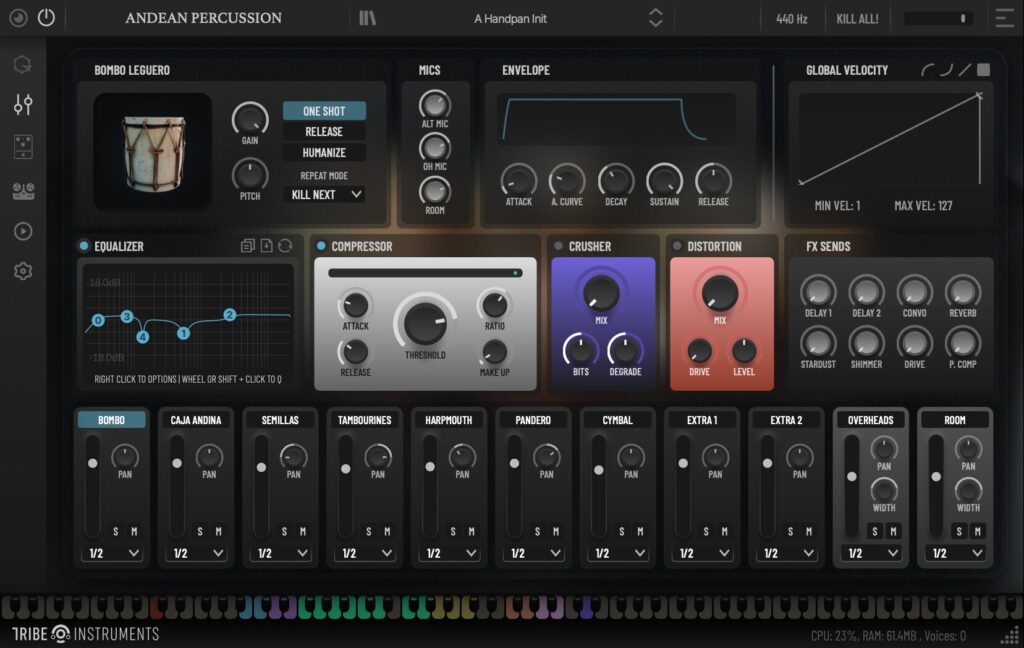The width and height of the screenshot is (1024, 648).
Task: Select the Caja Andina channel tab
Action: point(196,420)
